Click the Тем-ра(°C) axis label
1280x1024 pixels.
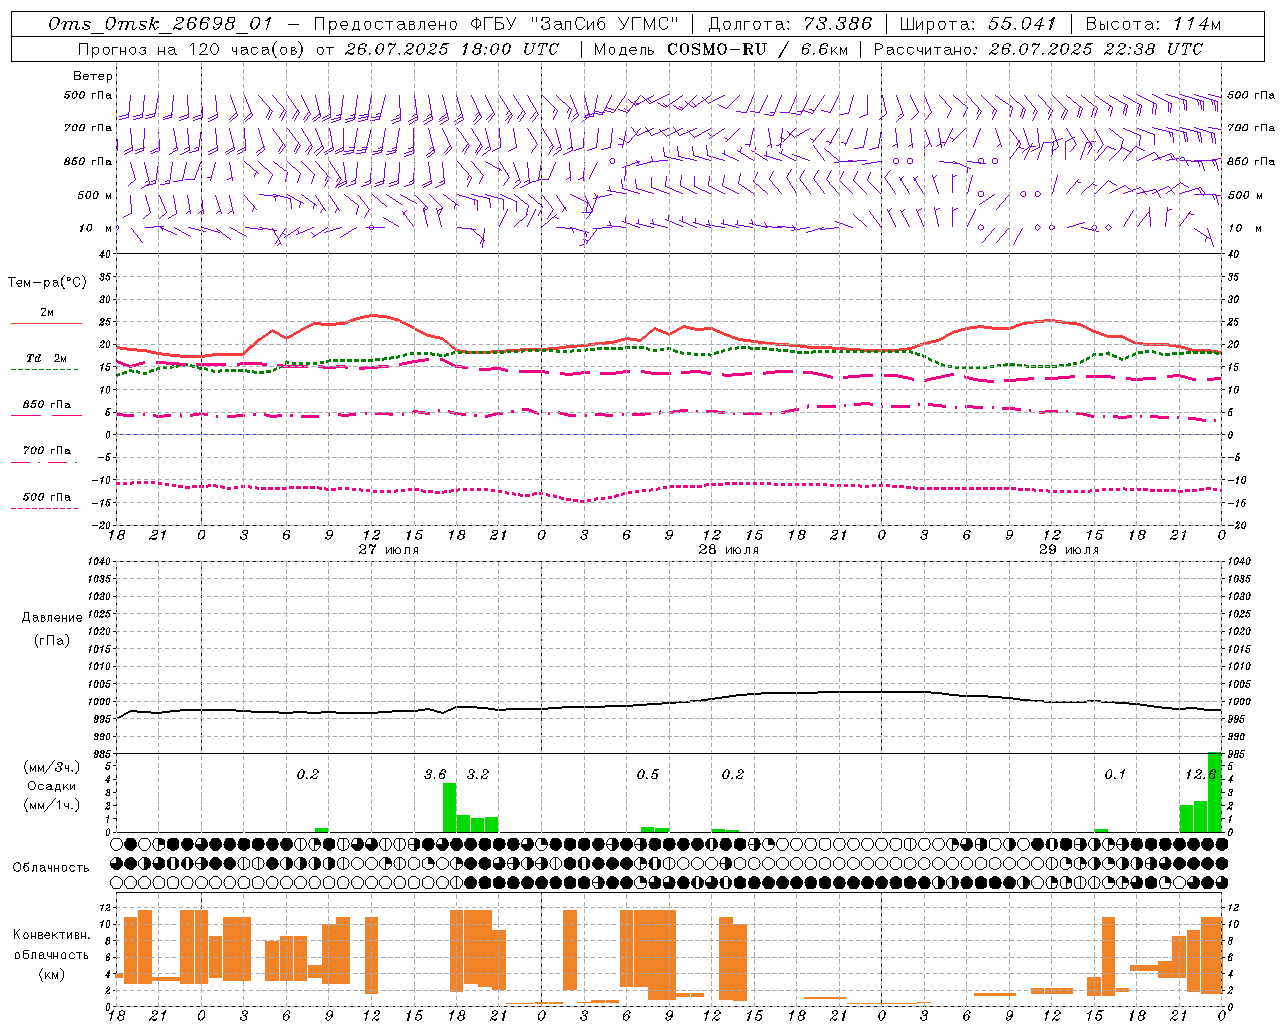pyautogui.click(x=47, y=282)
